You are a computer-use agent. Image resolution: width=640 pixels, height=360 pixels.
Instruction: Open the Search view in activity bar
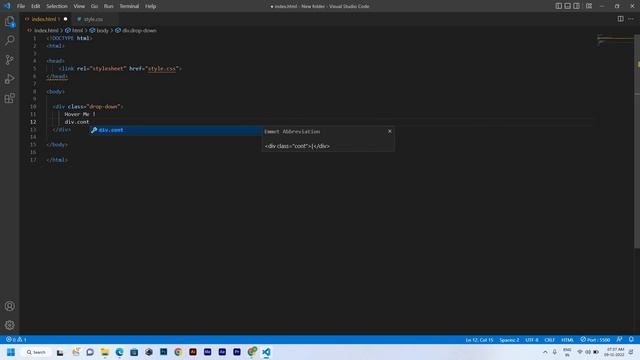tap(10, 40)
